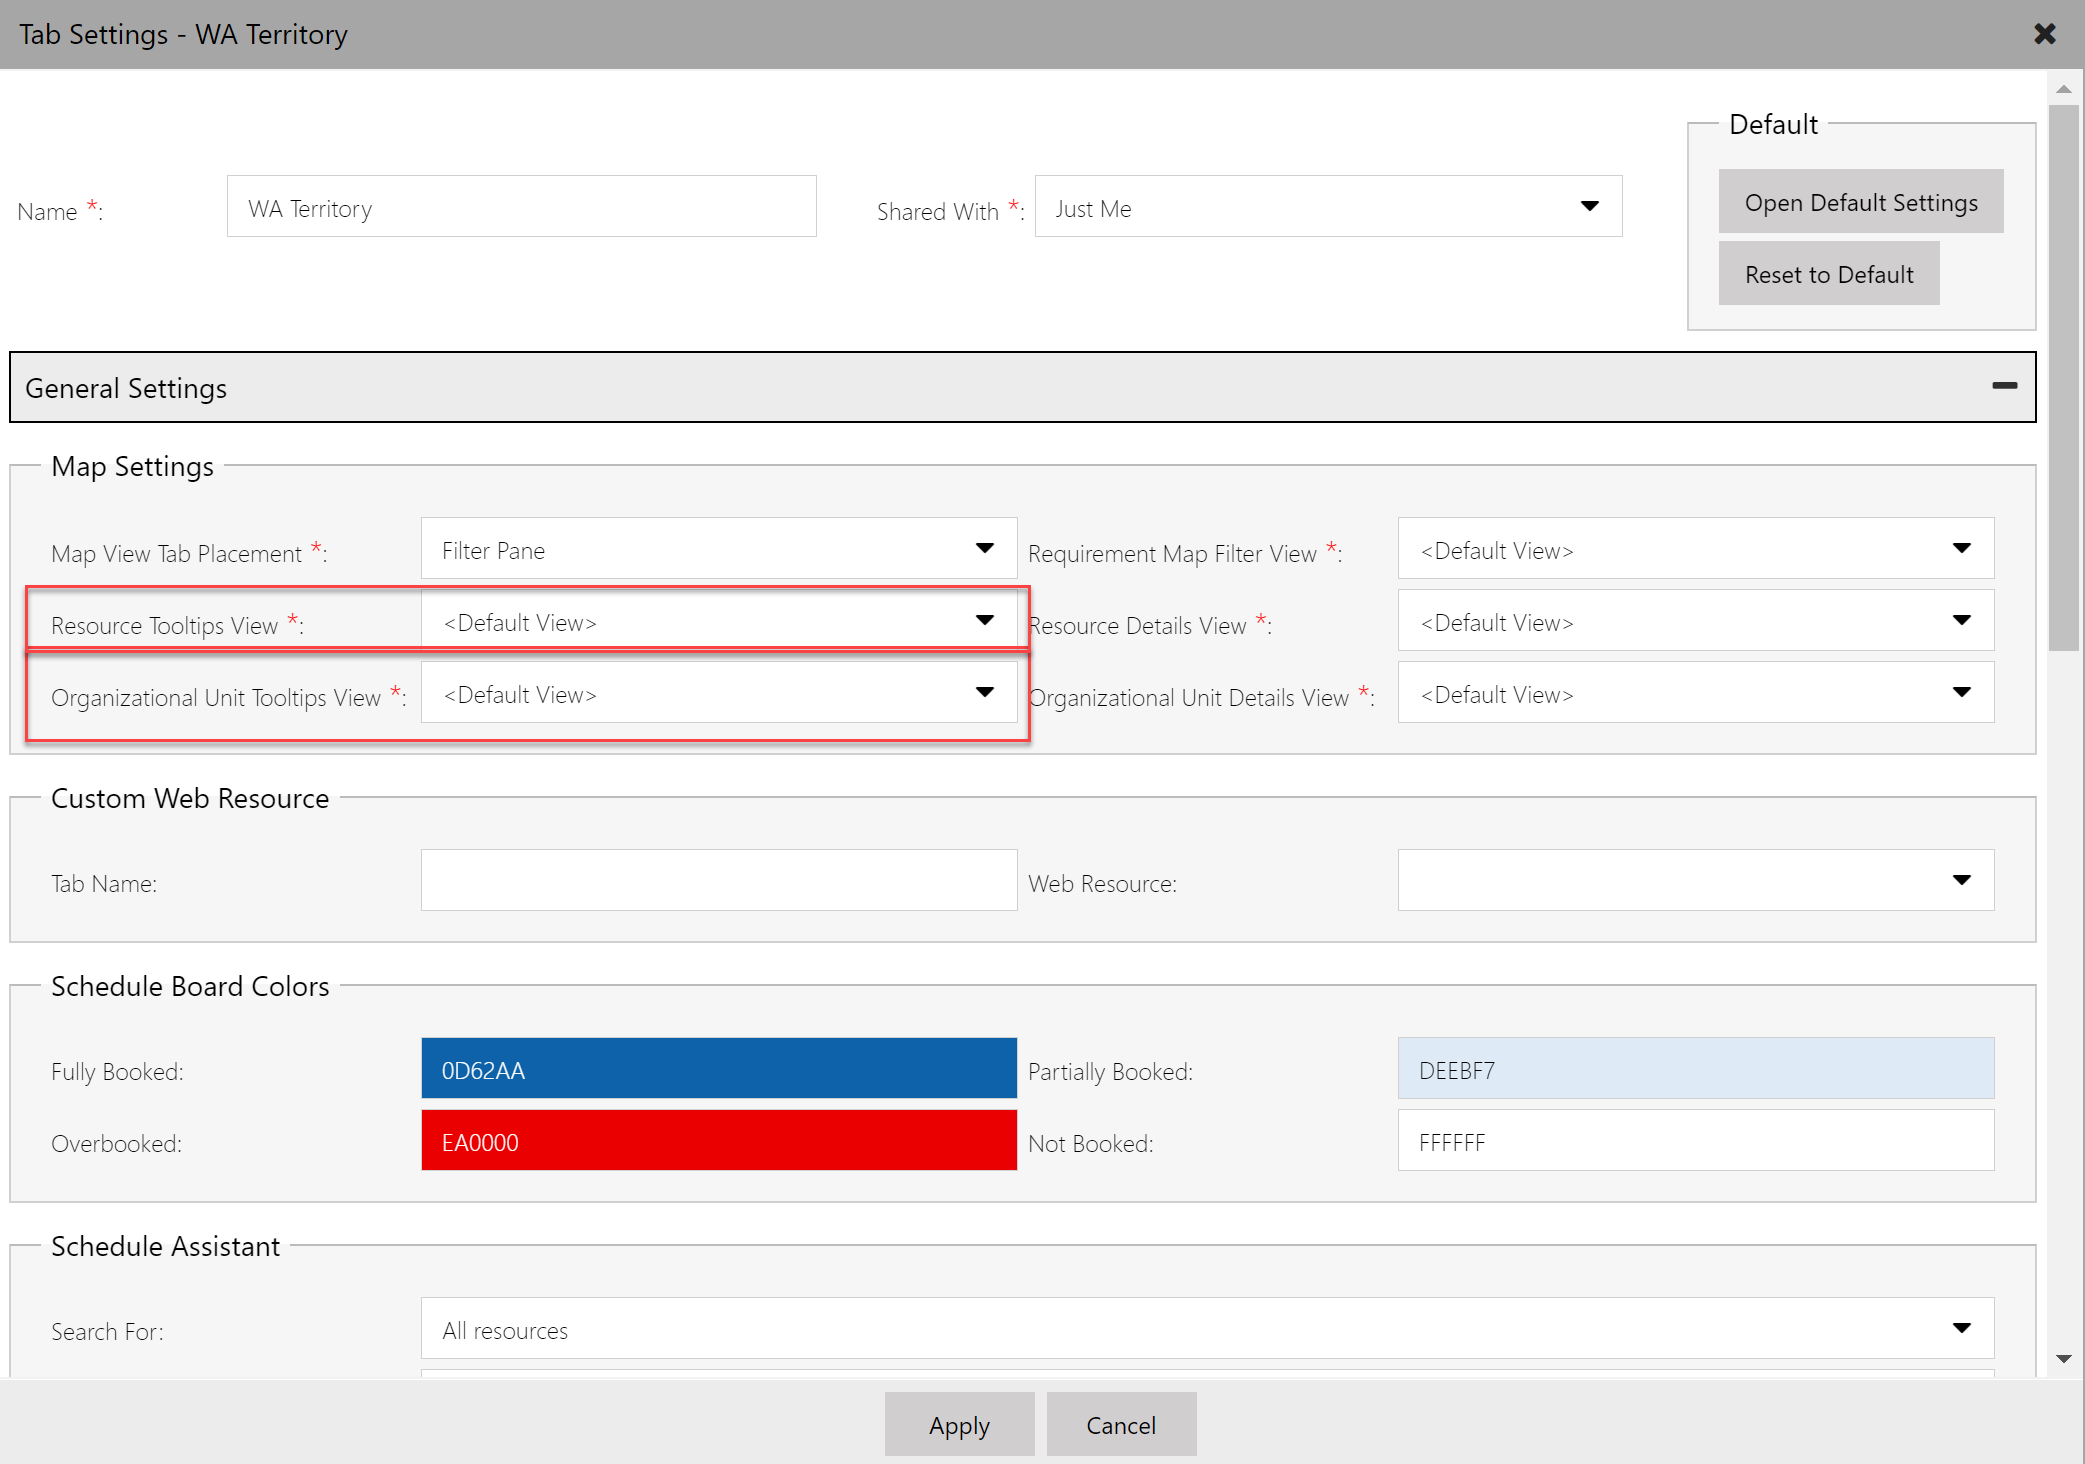
Task: Open the Organizational Unit Details View dropdown
Action: pyautogui.click(x=1961, y=692)
